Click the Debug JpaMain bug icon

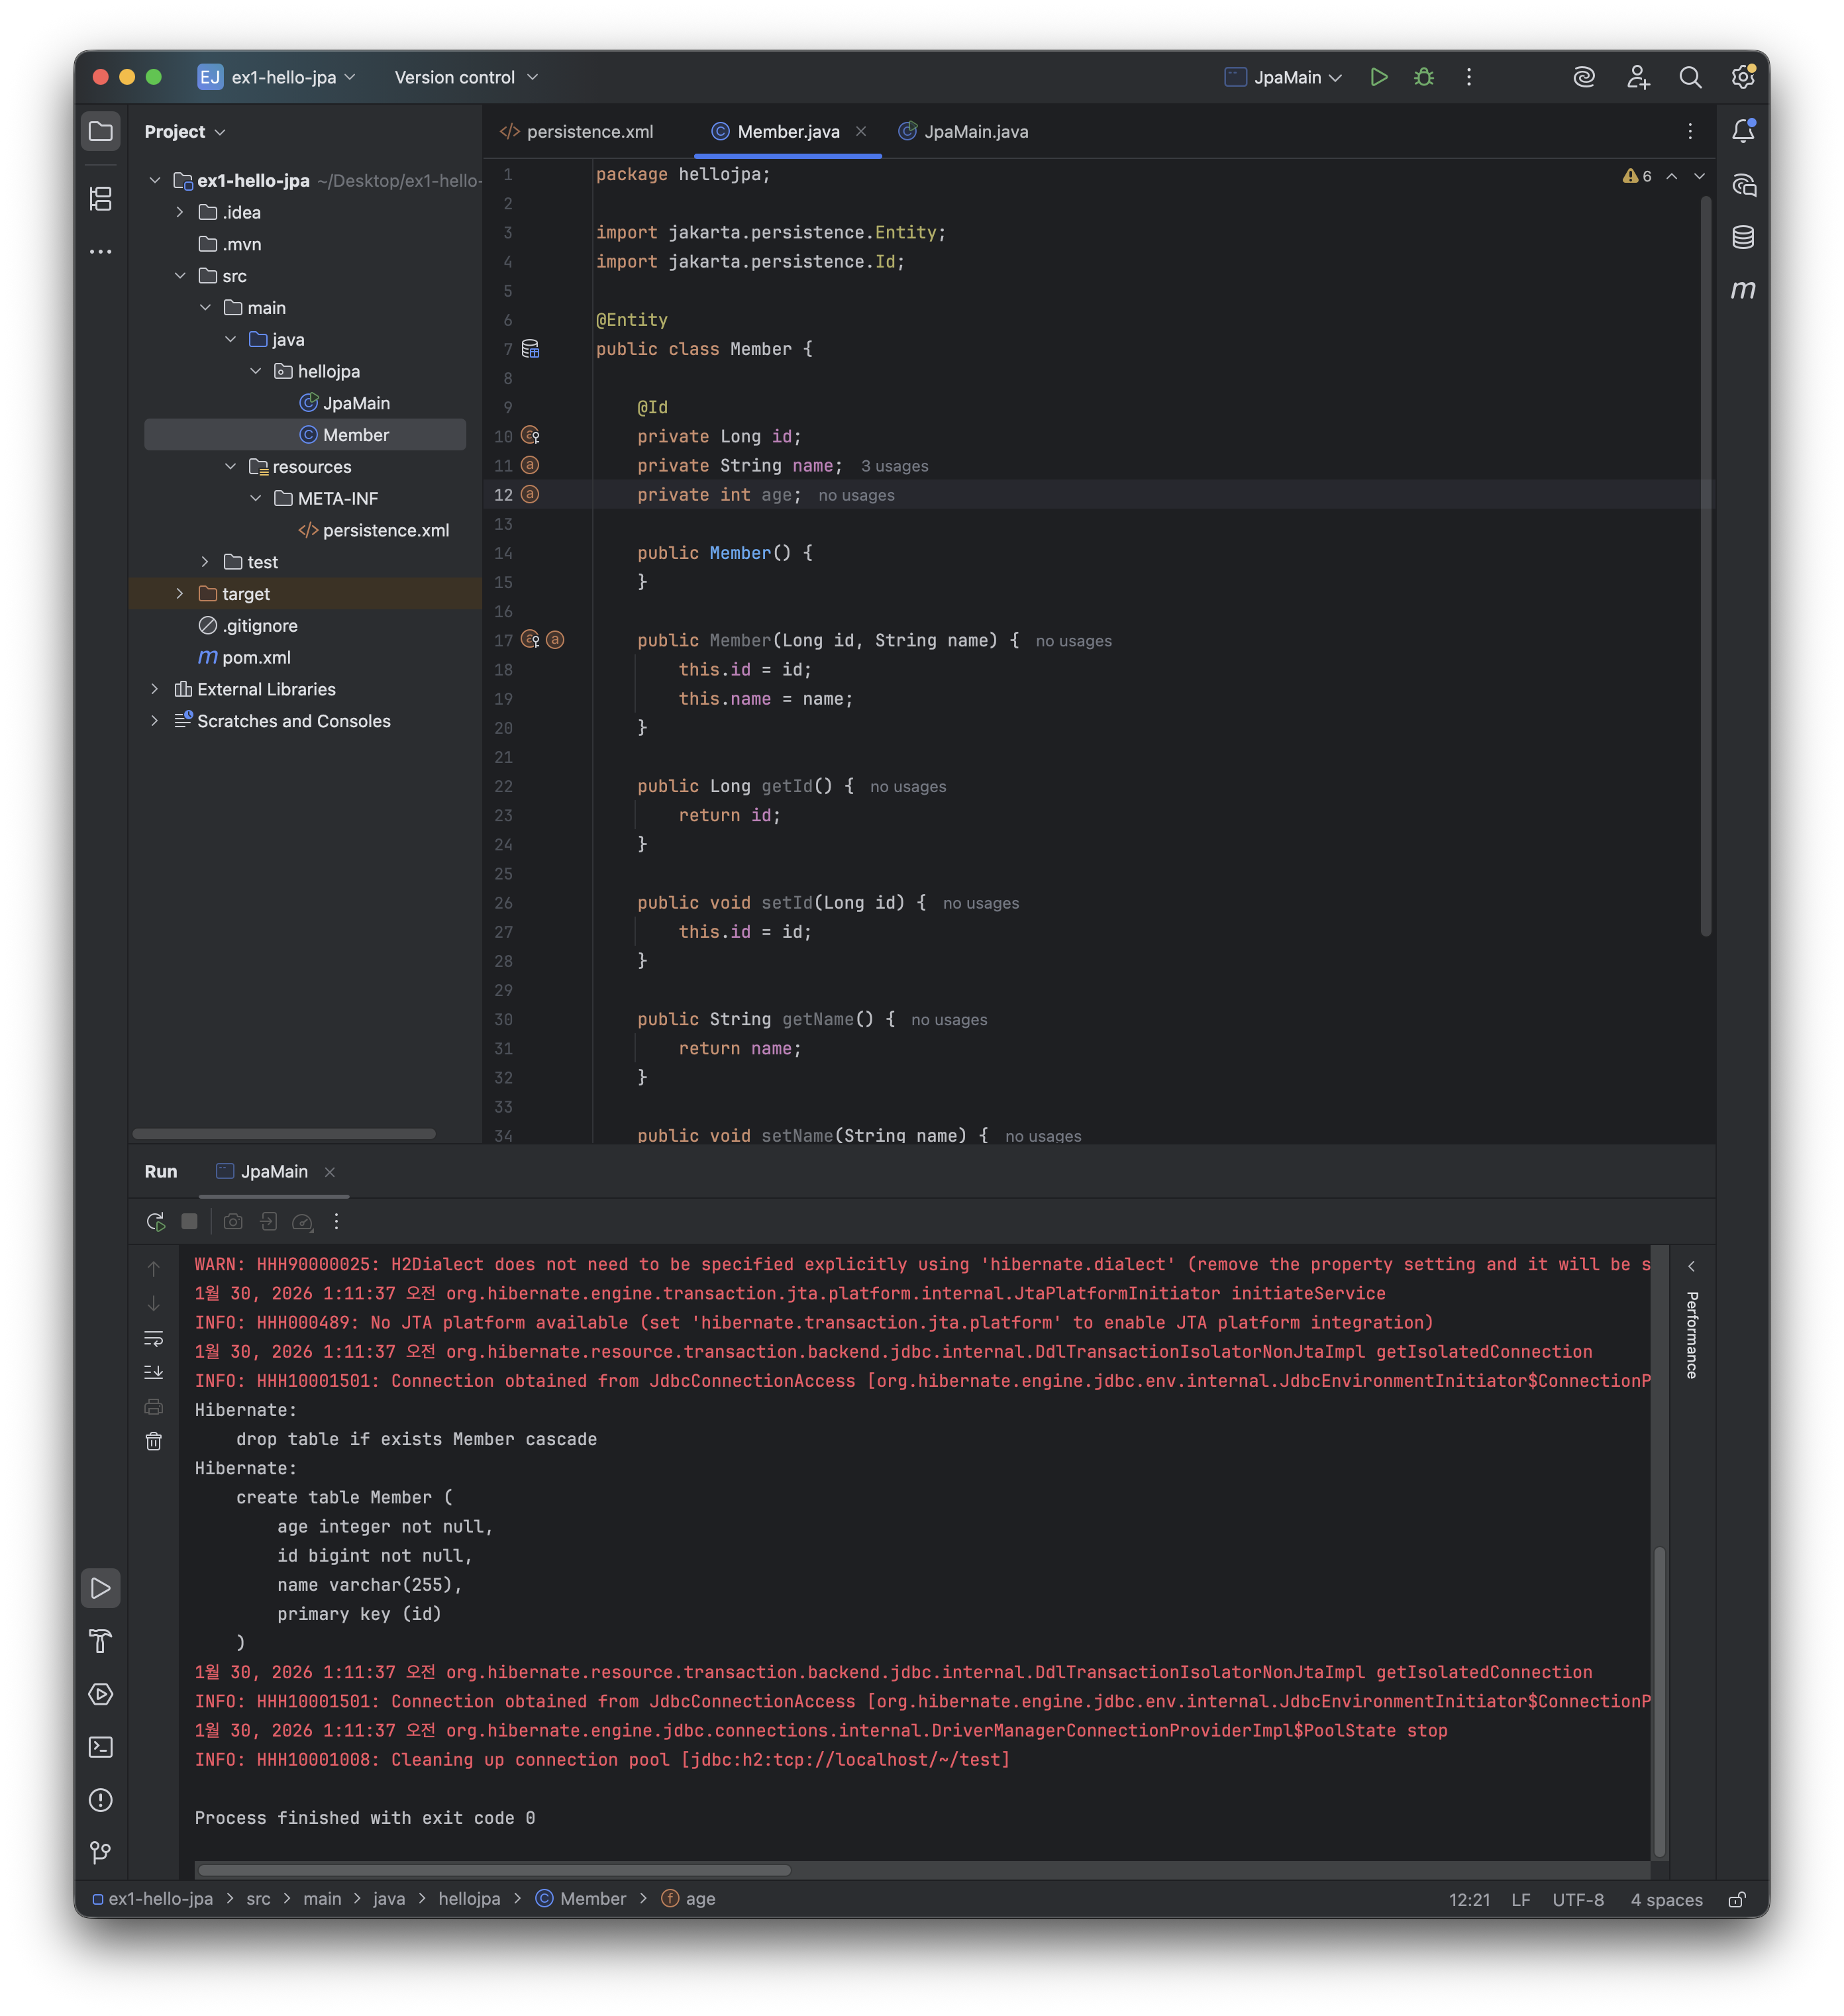[x=1424, y=77]
